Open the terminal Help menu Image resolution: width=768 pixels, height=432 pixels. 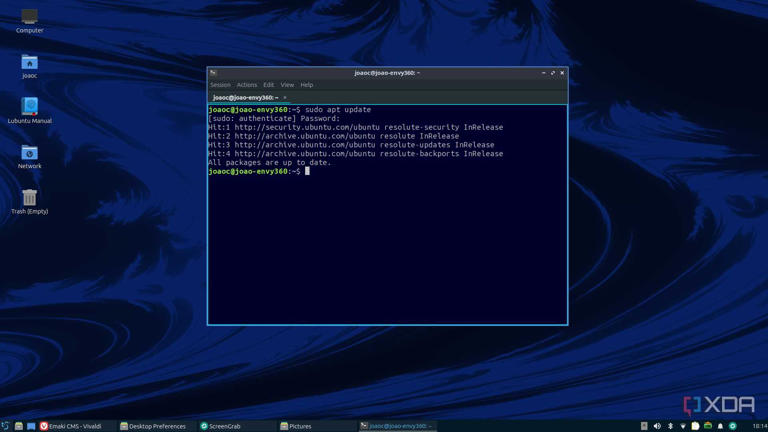coord(307,85)
